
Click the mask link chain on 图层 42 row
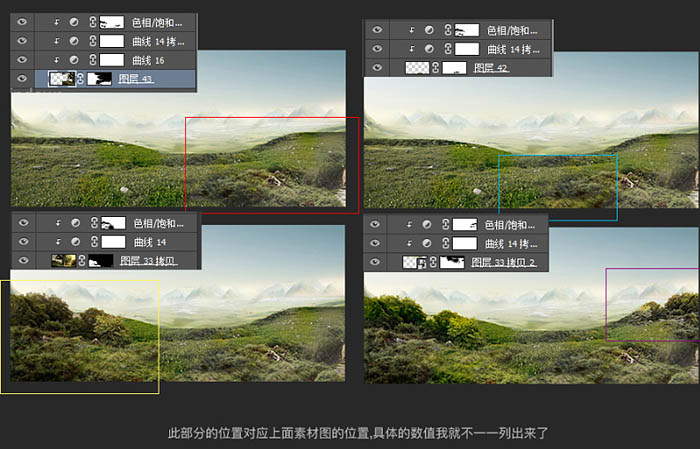click(x=435, y=68)
